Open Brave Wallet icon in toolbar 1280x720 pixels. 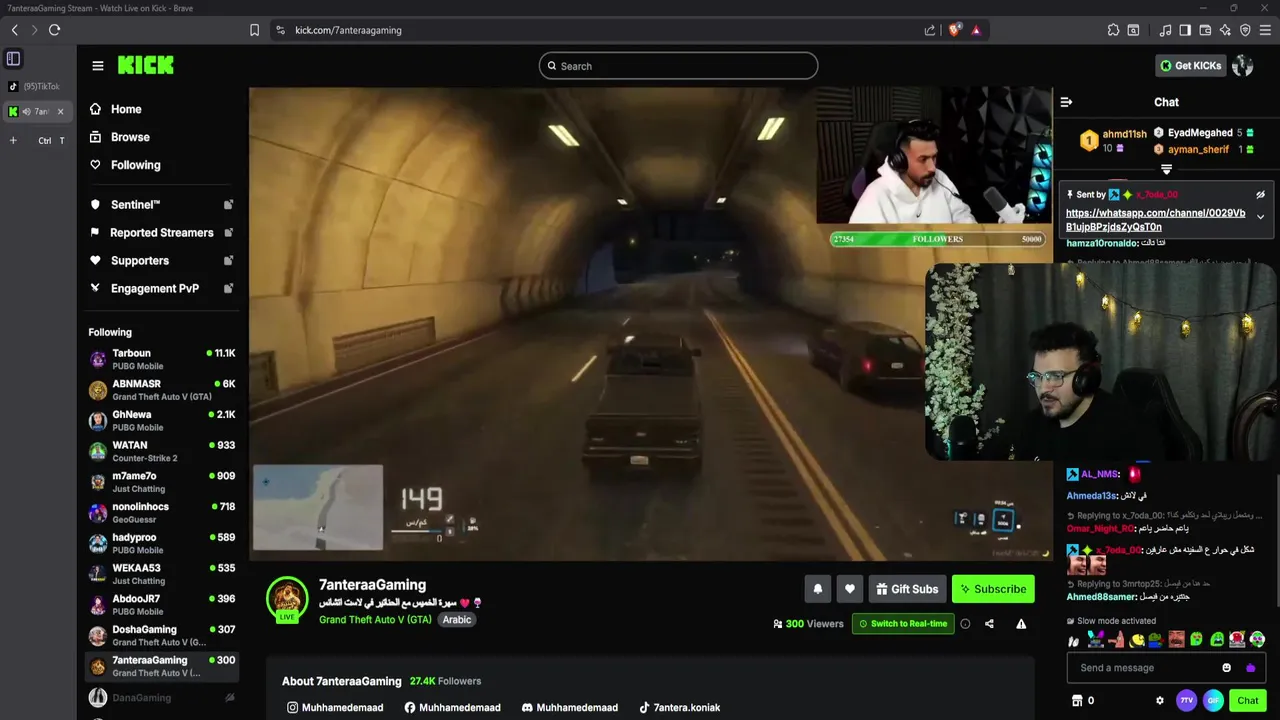pyautogui.click(x=1205, y=30)
